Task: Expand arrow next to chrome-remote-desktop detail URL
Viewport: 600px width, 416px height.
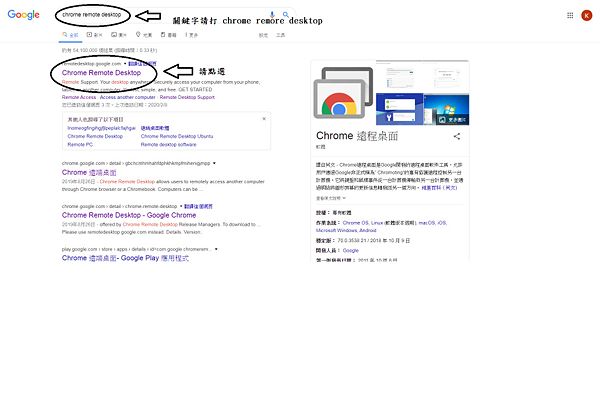Action: tap(181, 206)
